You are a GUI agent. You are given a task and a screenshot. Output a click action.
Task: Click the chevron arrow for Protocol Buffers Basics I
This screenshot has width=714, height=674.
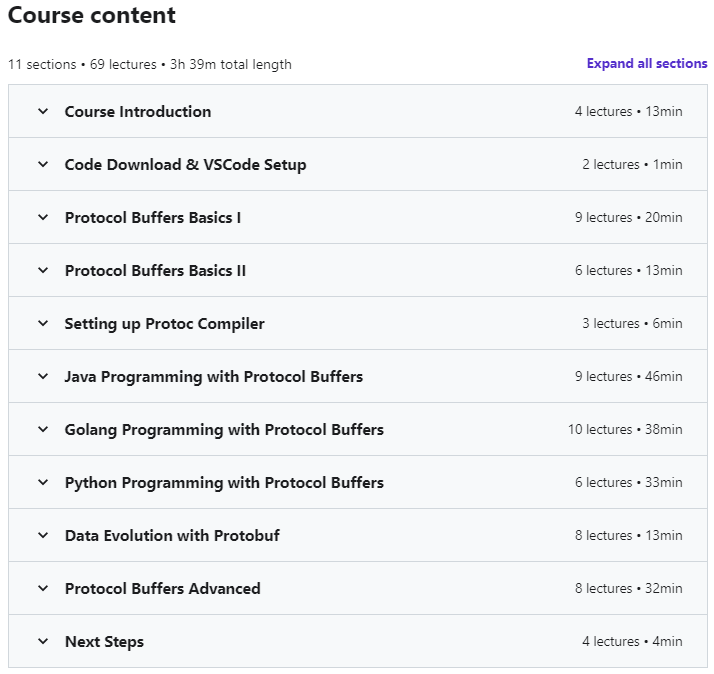coord(43,217)
